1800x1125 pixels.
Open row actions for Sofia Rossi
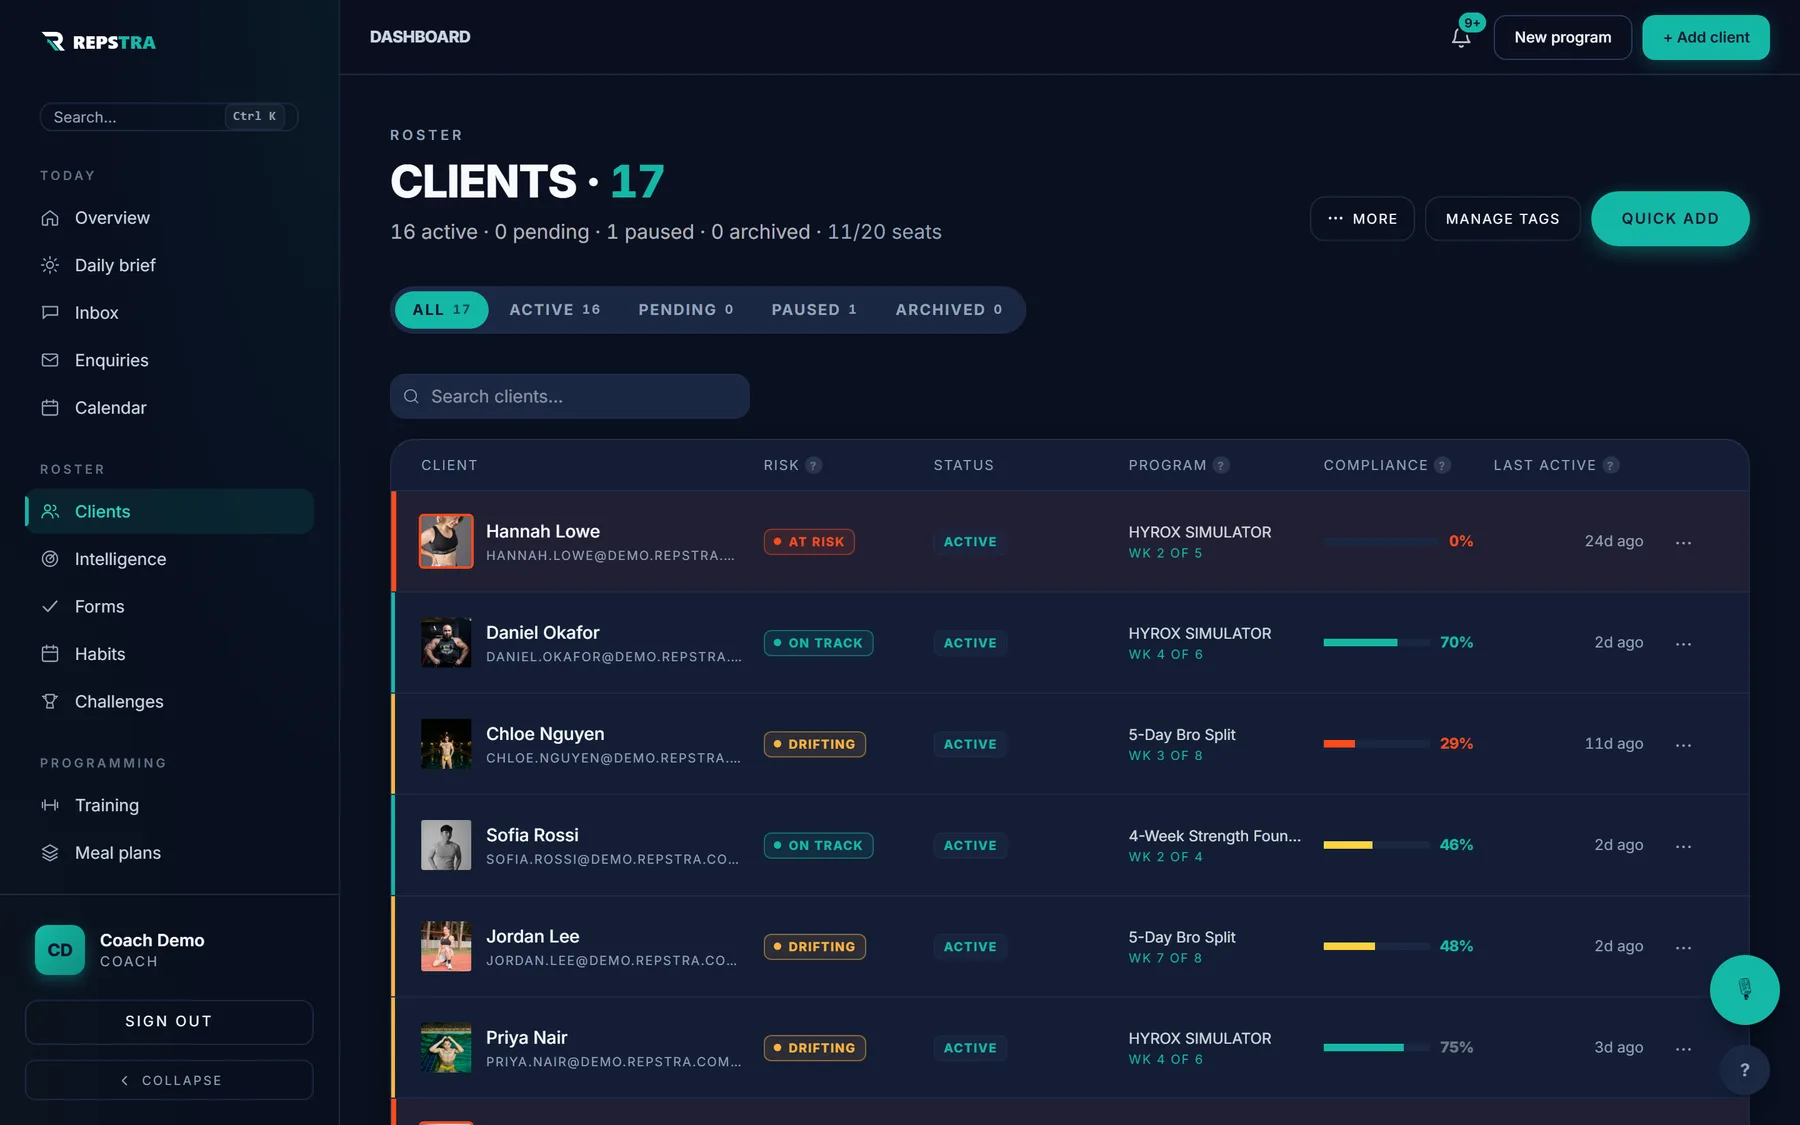click(x=1683, y=845)
